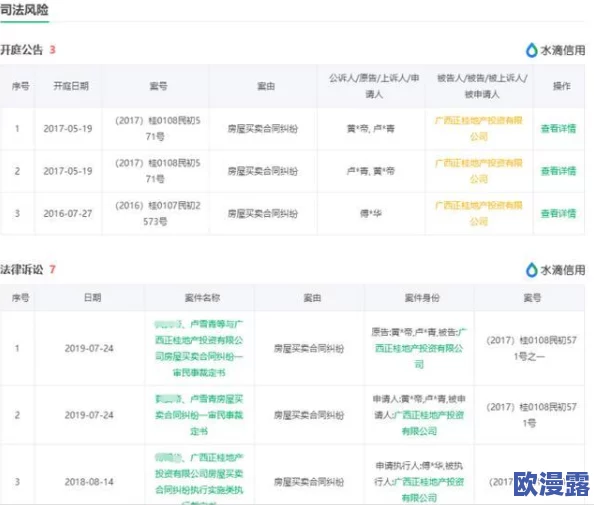Screen dimensions: 594x505
Task: Select case number (2016) 桂0107民初2573号
Action: click(158, 213)
